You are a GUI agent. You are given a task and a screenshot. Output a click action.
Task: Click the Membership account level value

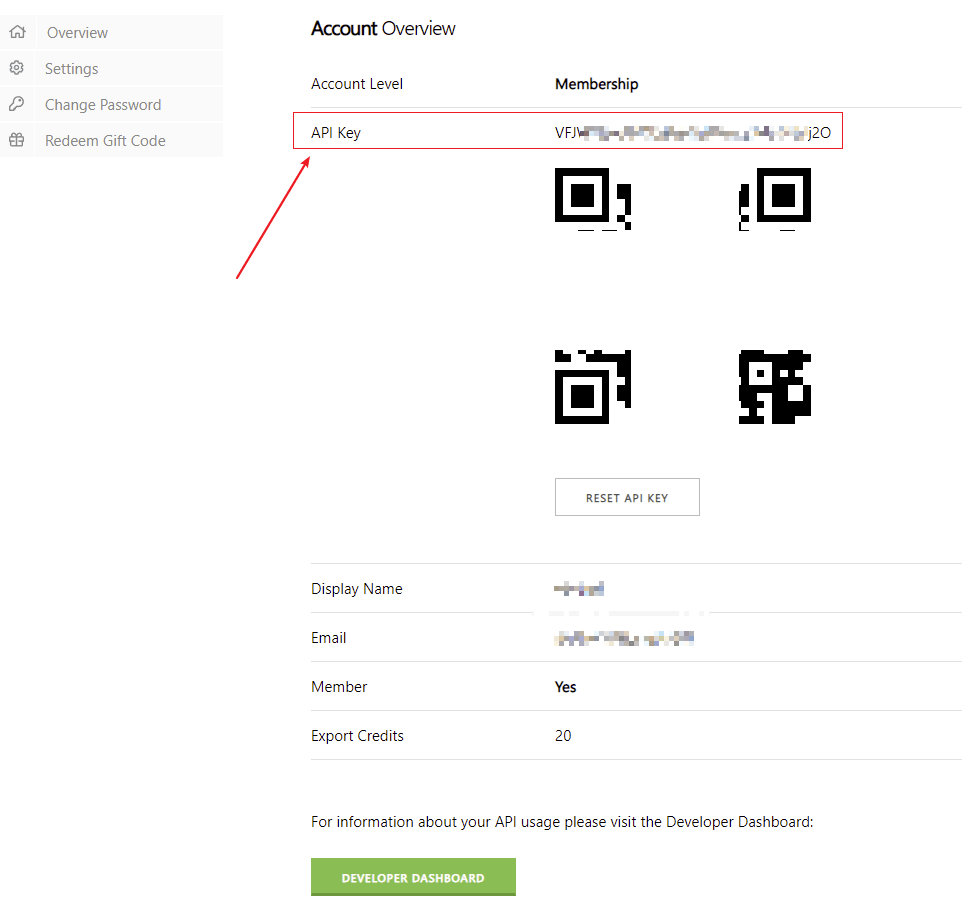[x=596, y=84]
